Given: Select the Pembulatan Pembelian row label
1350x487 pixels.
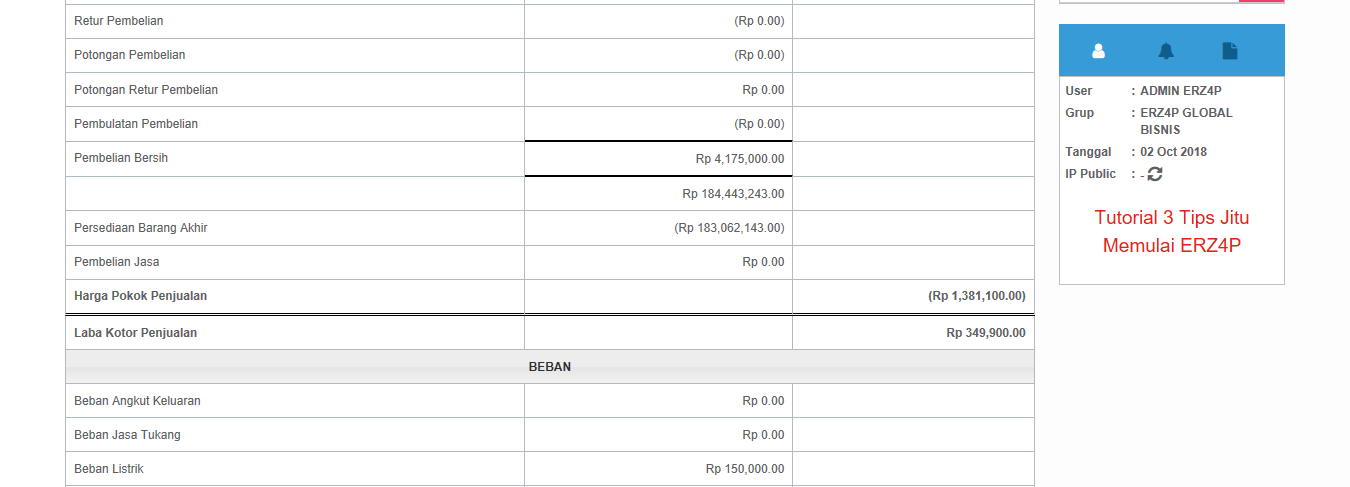Looking at the screenshot, I should click(136, 124).
